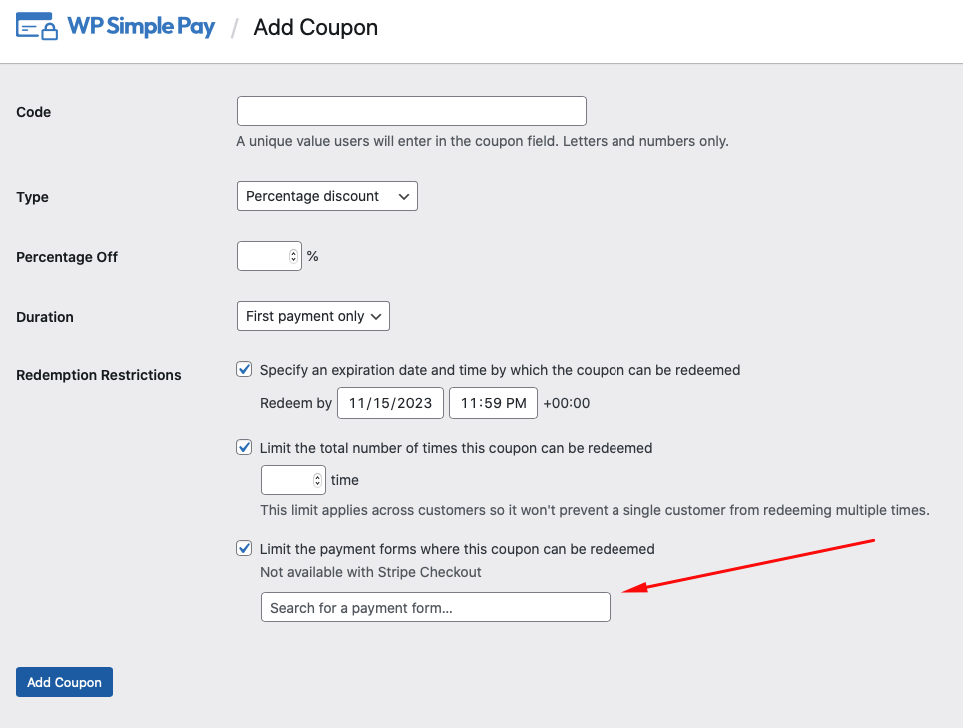
Task: Click the redemption count number field
Action: pyautogui.click(x=293, y=480)
